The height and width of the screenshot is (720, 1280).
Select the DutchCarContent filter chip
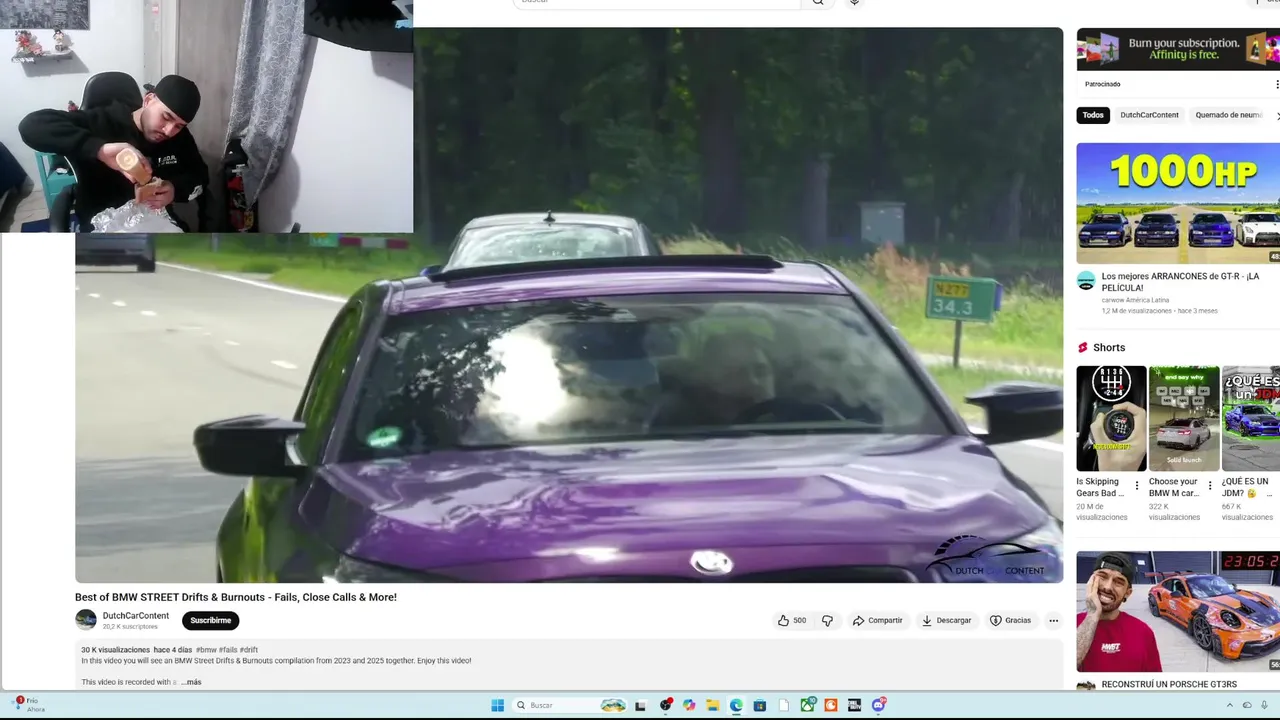pos(1149,115)
